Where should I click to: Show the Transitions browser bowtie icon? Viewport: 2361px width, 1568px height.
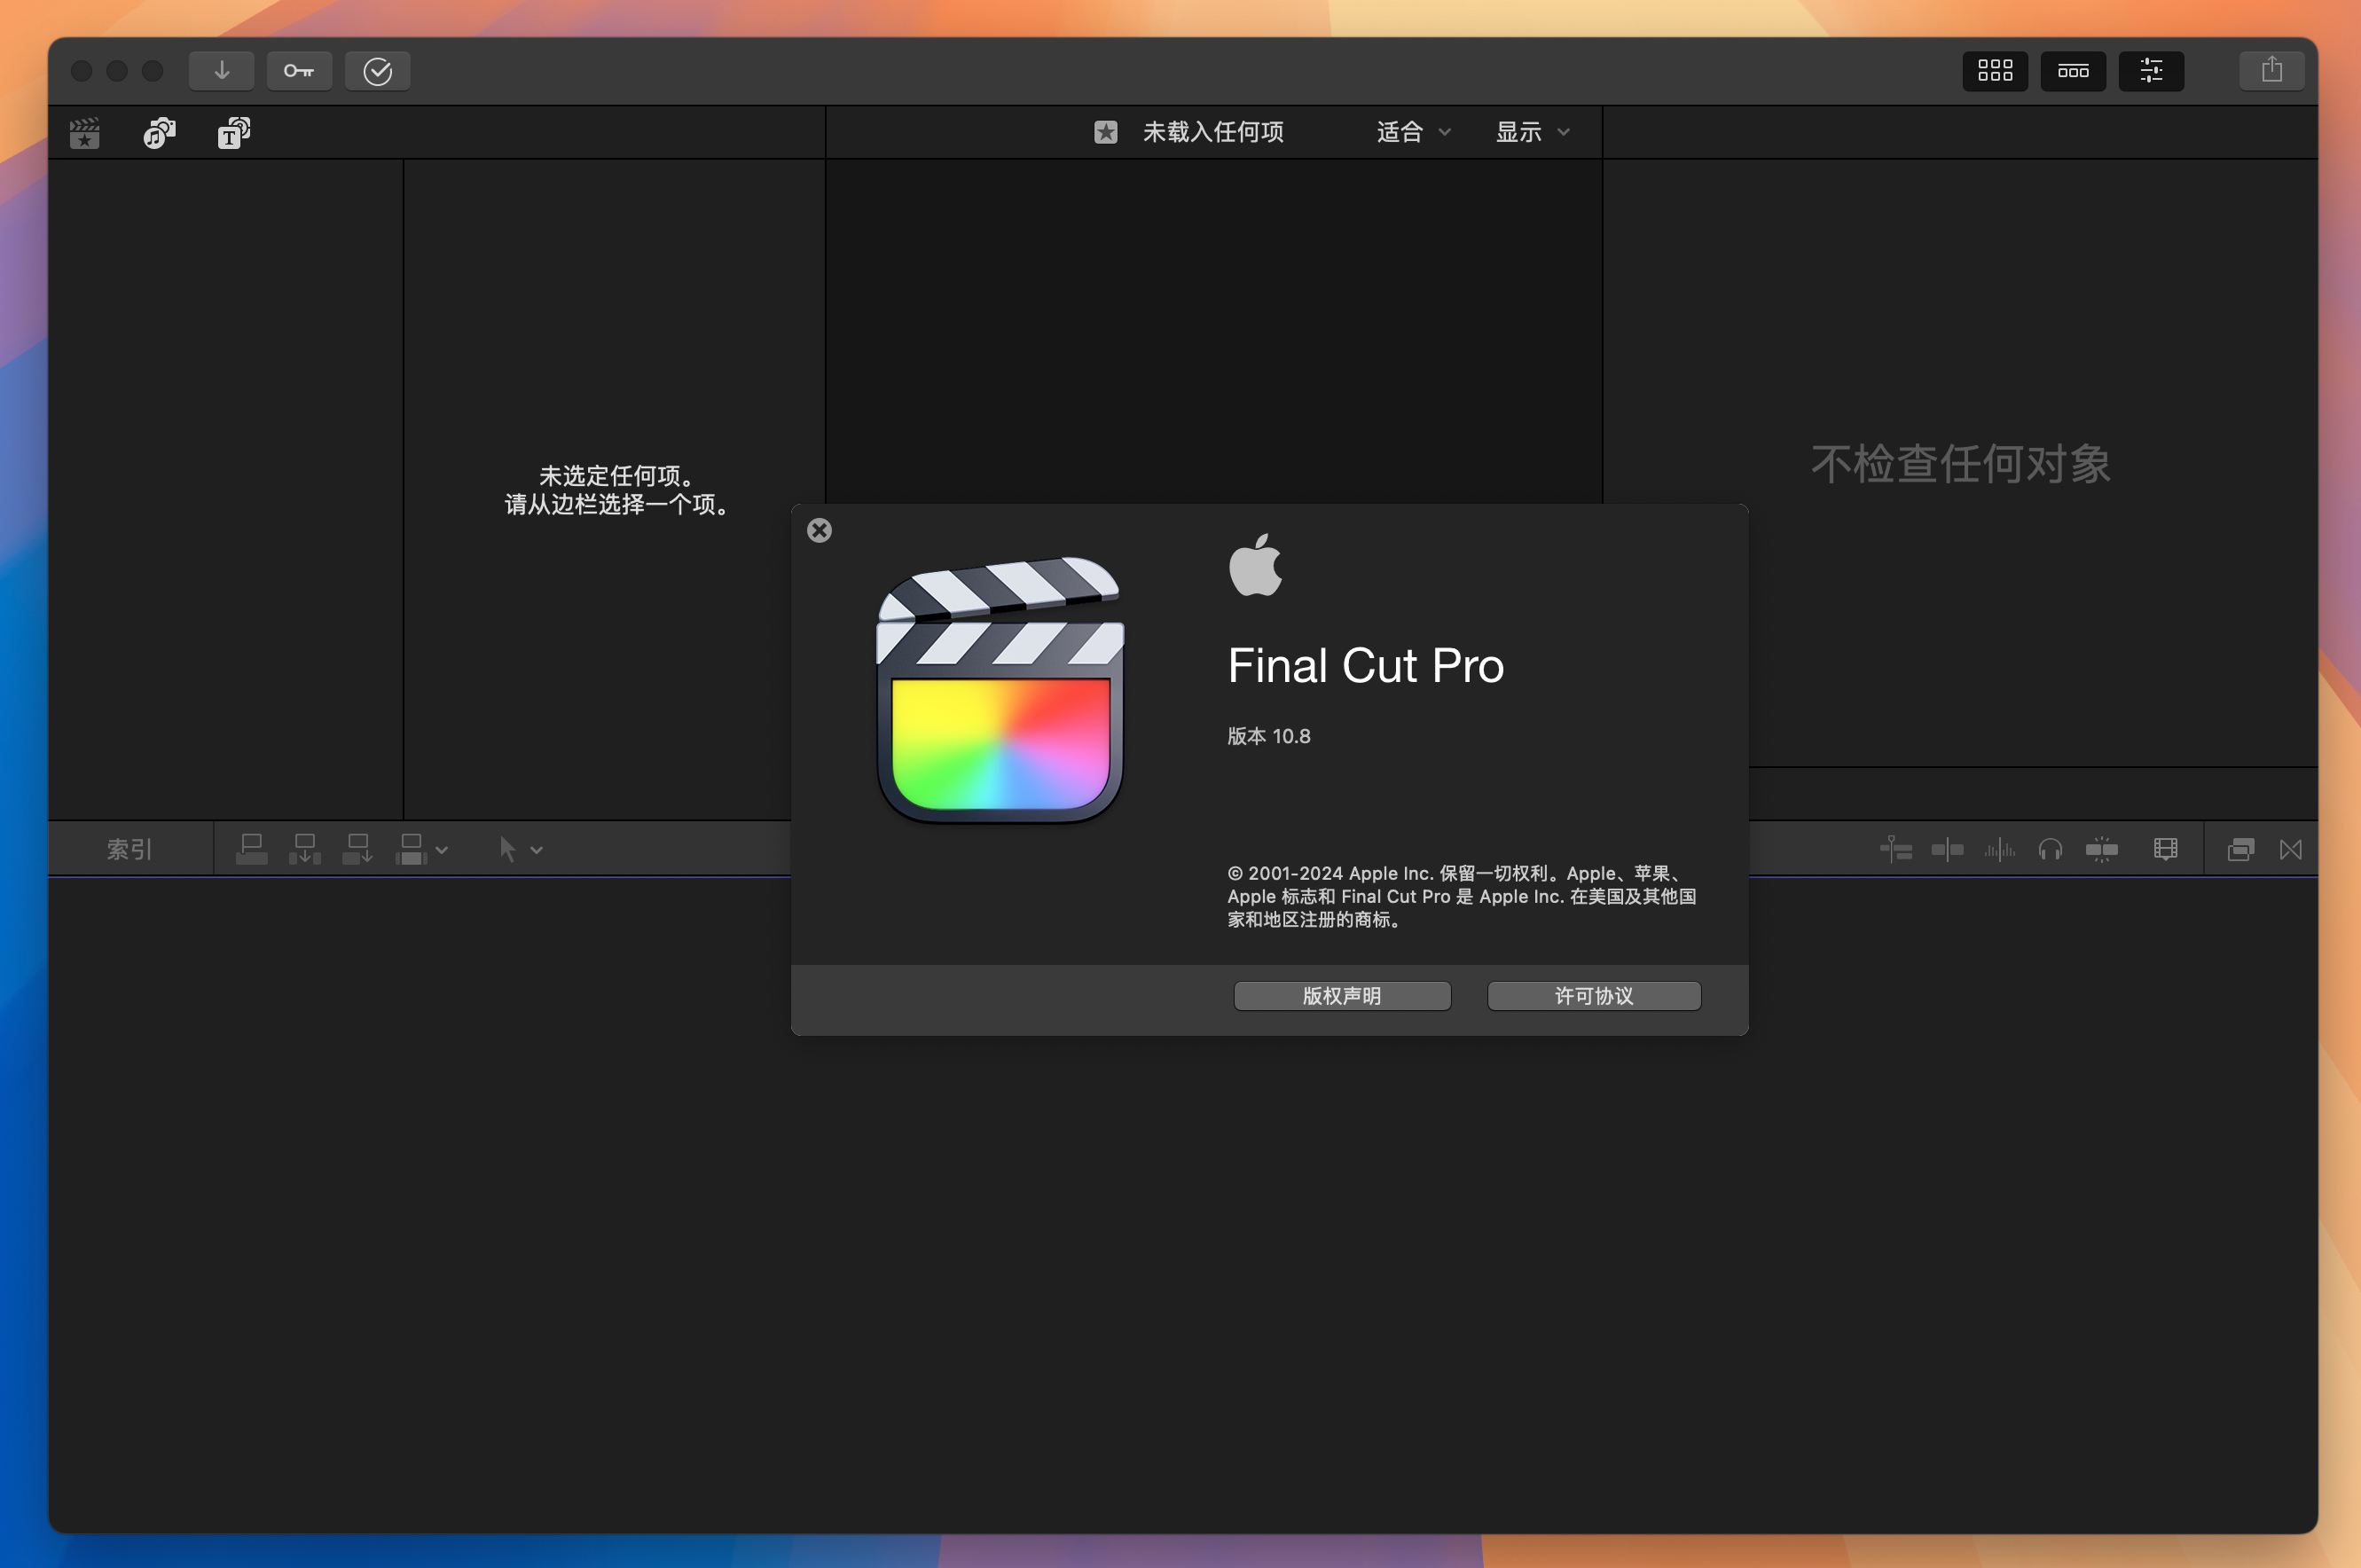click(2291, 850)
